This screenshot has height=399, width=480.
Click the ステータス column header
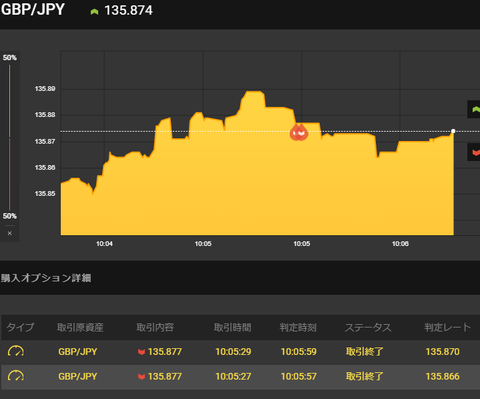point(368,327)
